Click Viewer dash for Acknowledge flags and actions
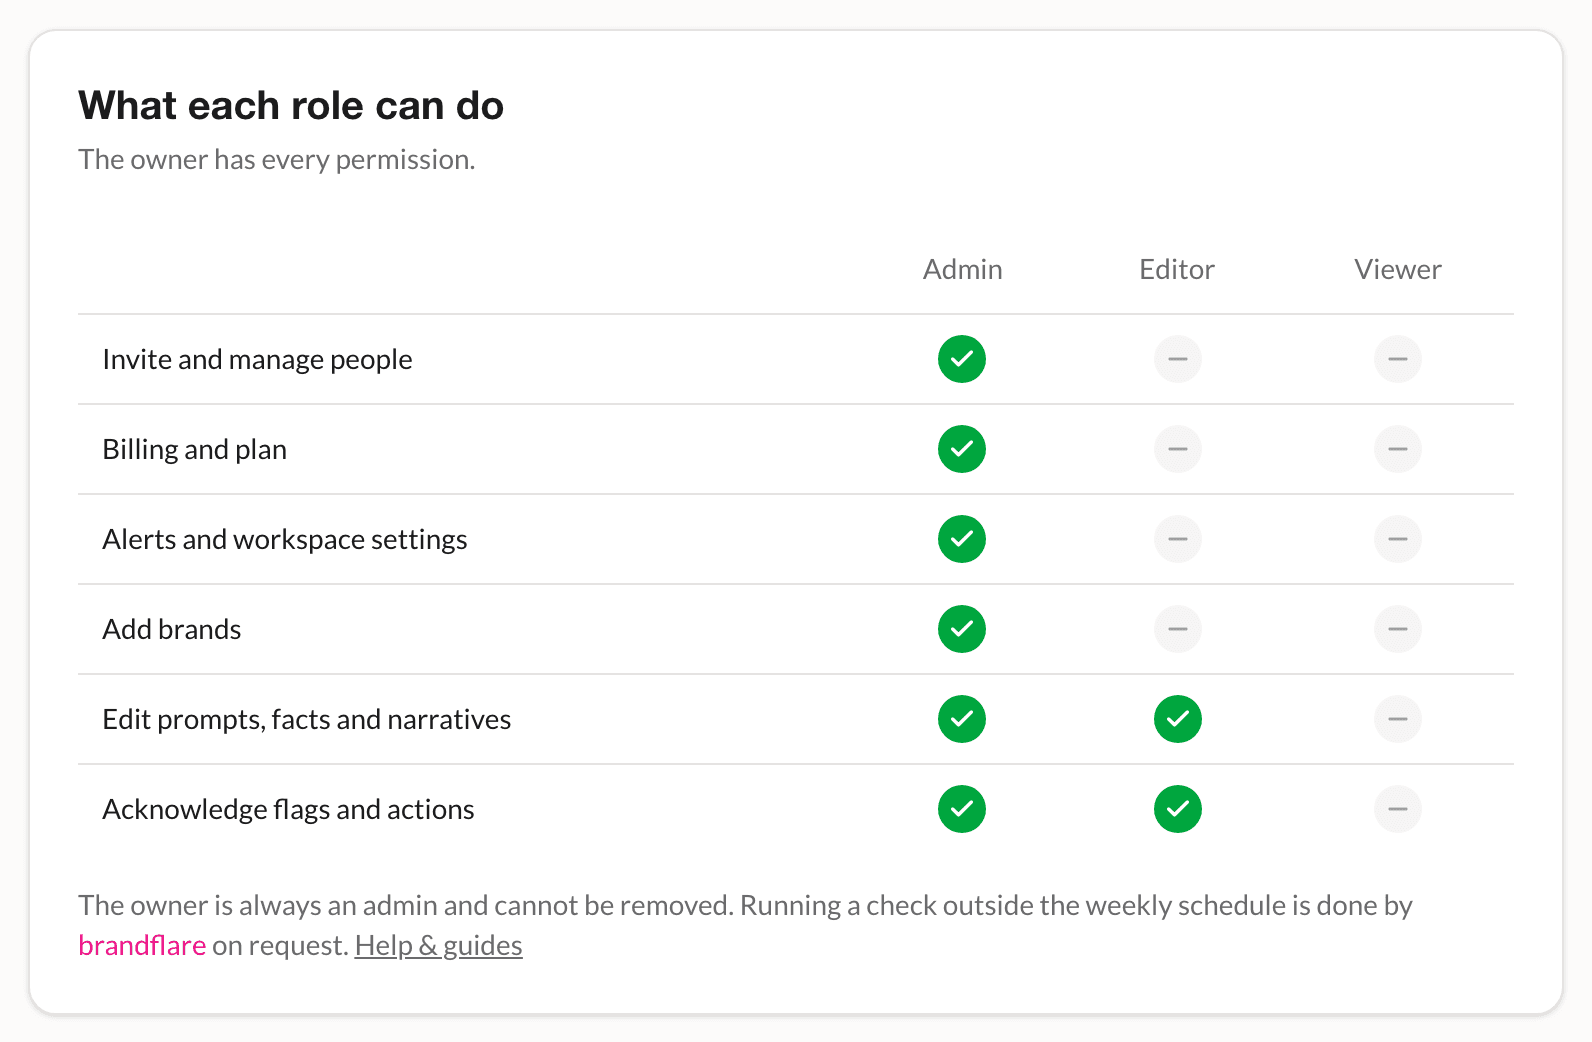This screenshot has height=1042, width=1592. coord(1398,809)
